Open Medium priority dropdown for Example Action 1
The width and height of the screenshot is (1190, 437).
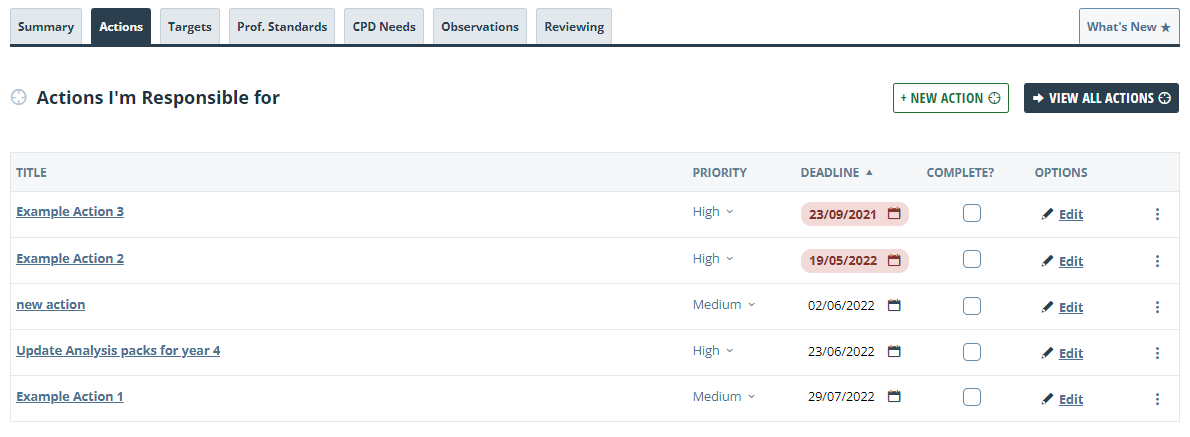(724, 396)
